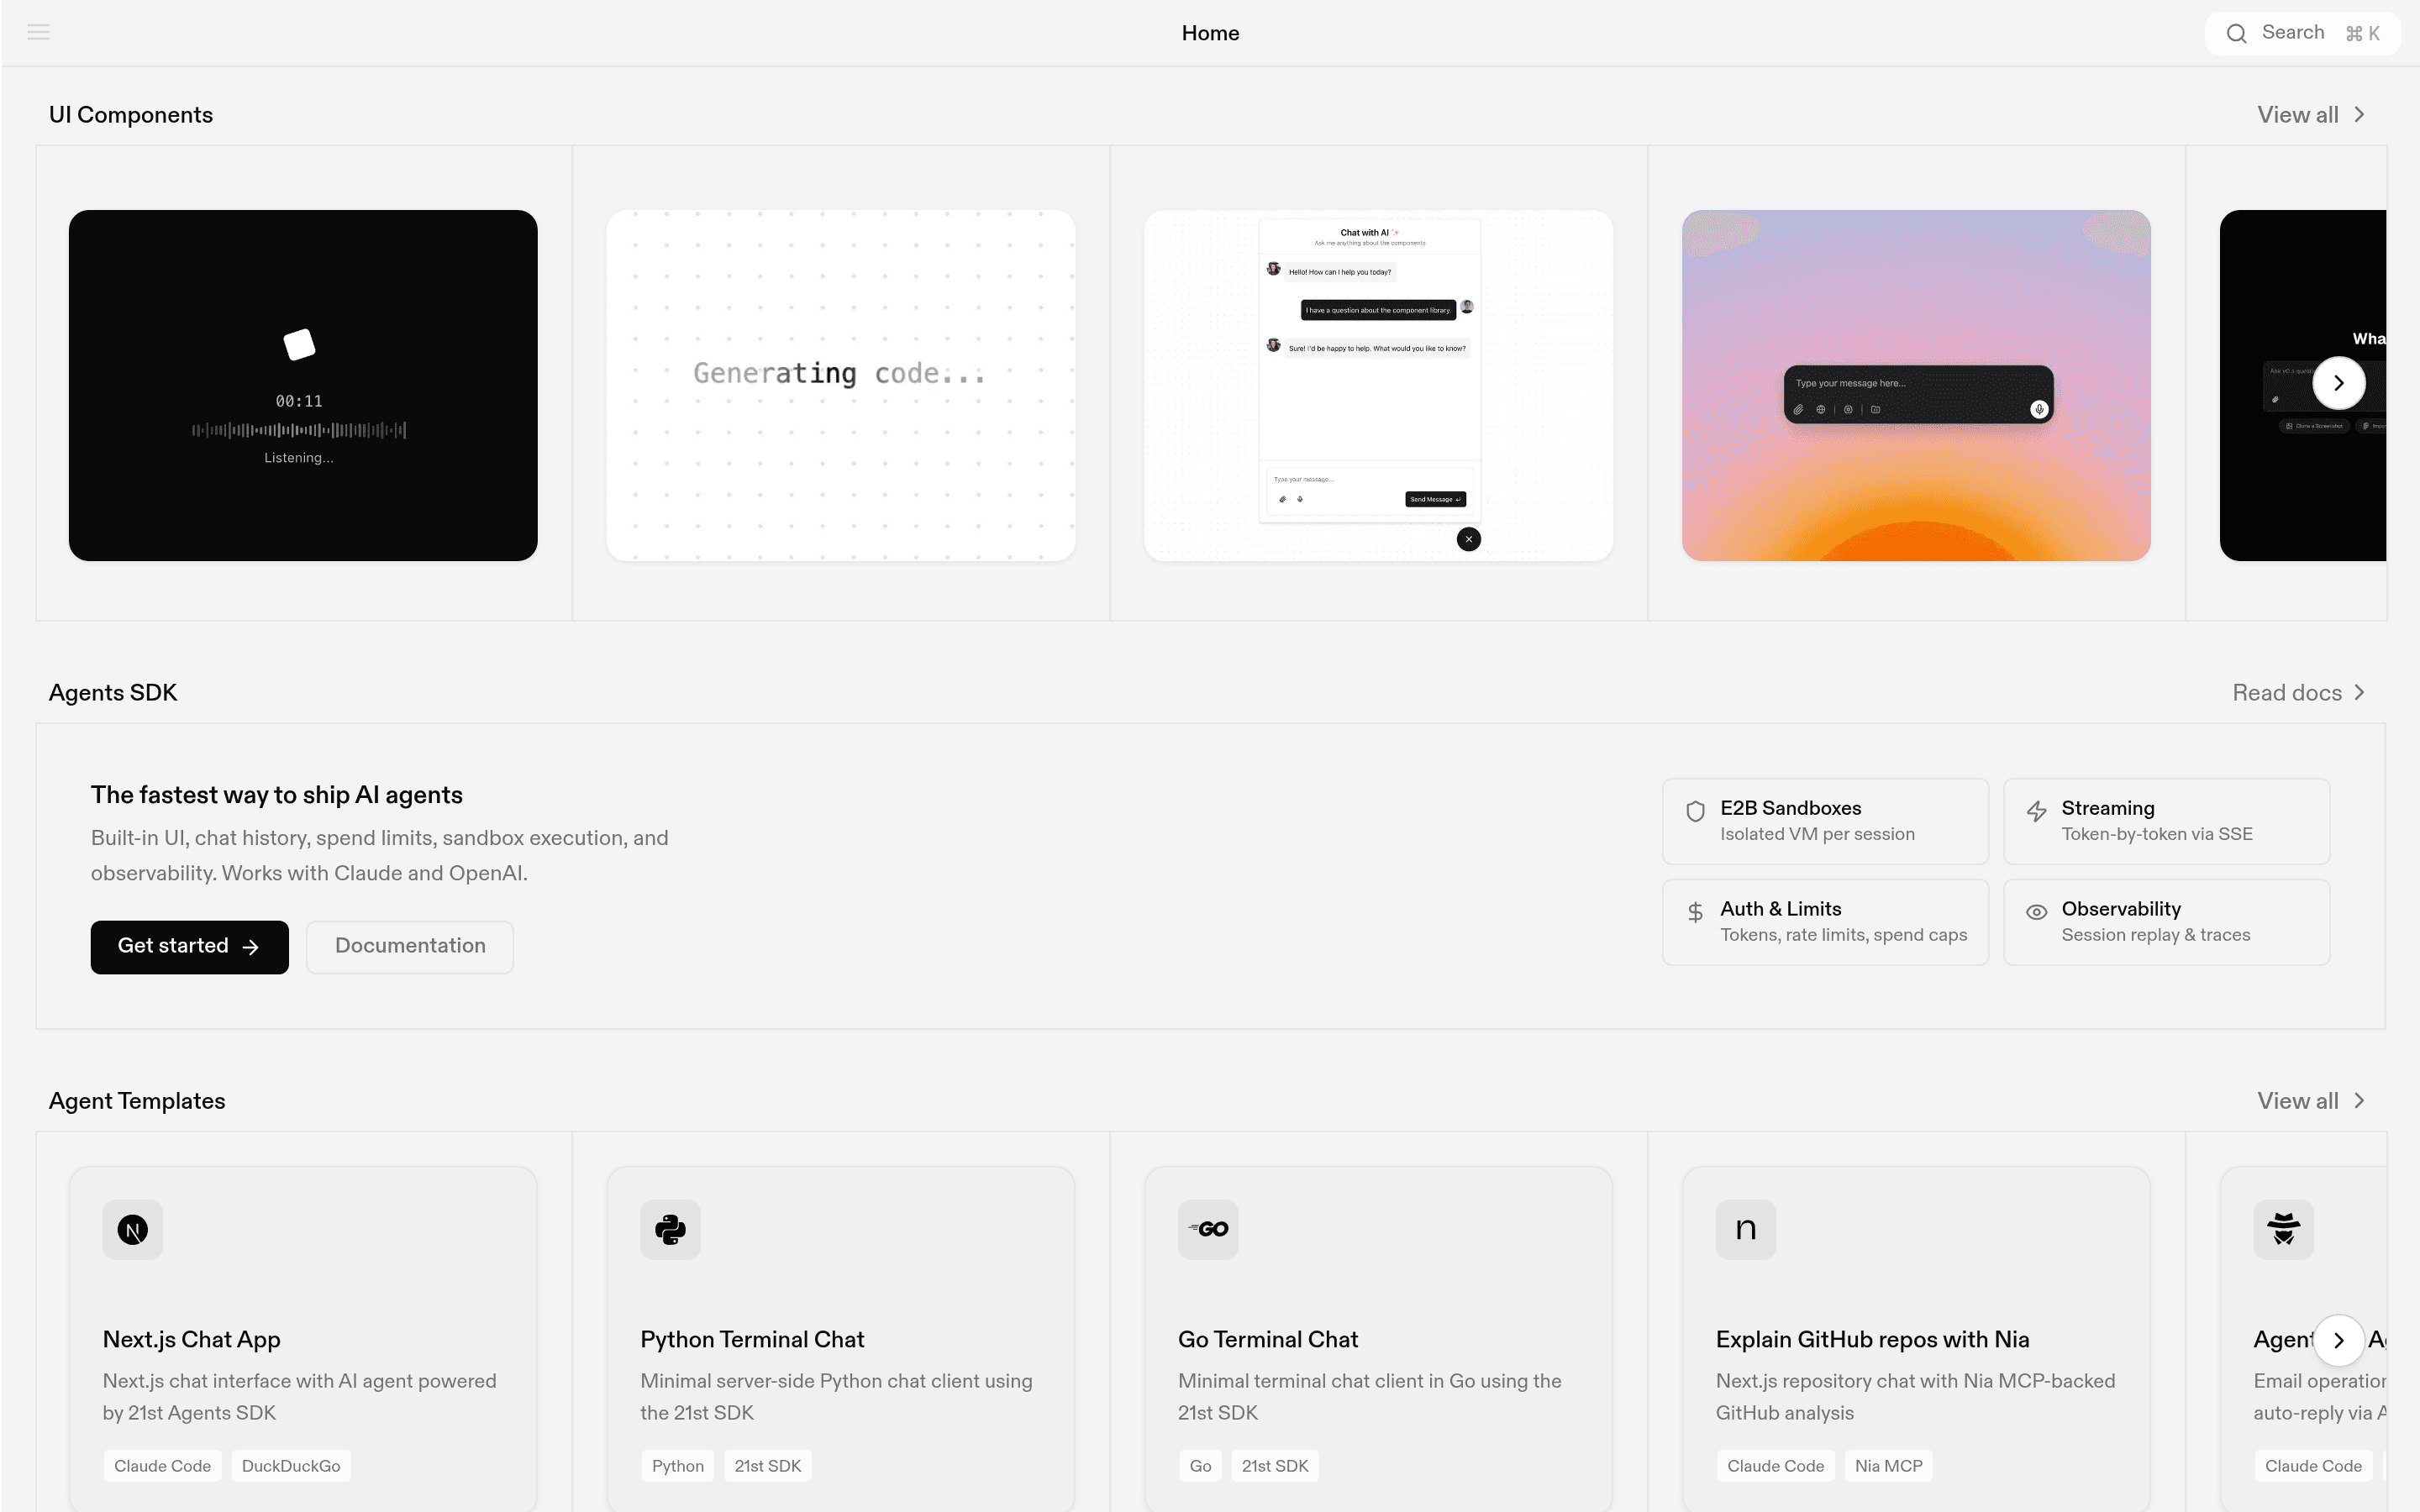Image resolution: width=2420 pixels, height=1512 pixels.
Task: Open the hamburger navigation menu
Action: click(39, 31)
